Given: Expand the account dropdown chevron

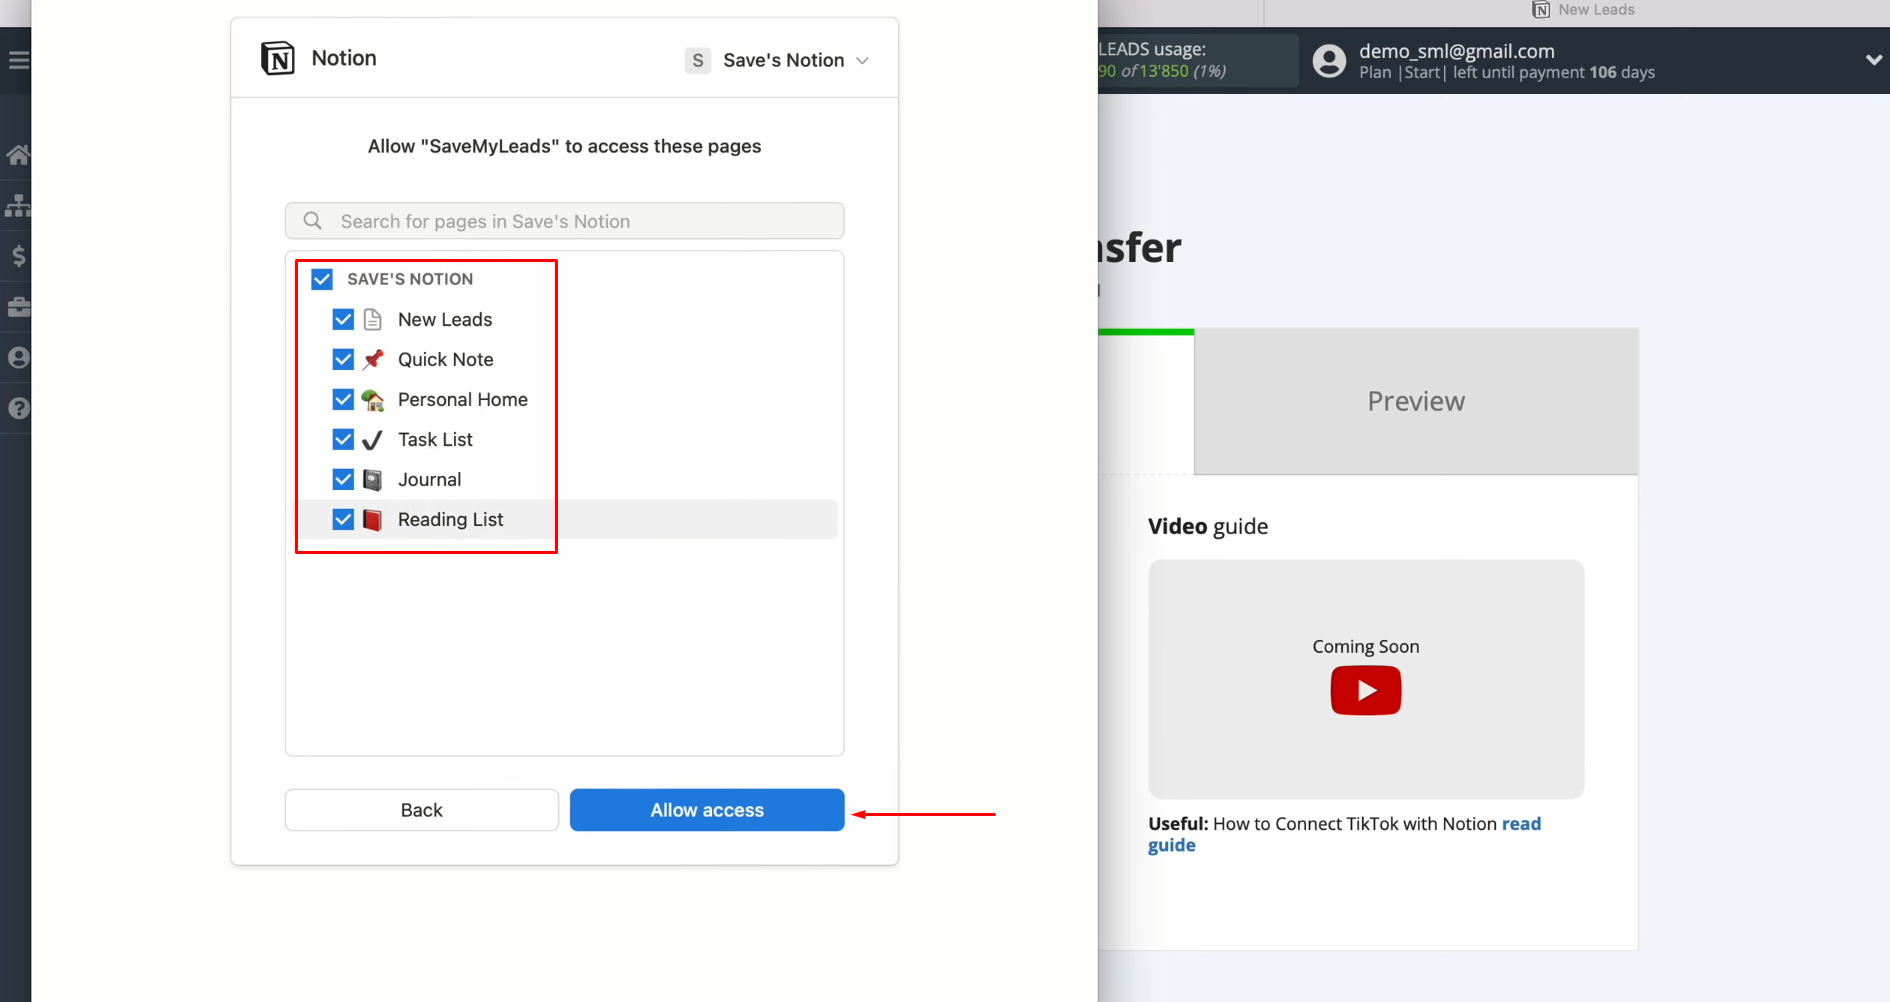Looking at the screenshot, I should click(x=1874, y=60).
